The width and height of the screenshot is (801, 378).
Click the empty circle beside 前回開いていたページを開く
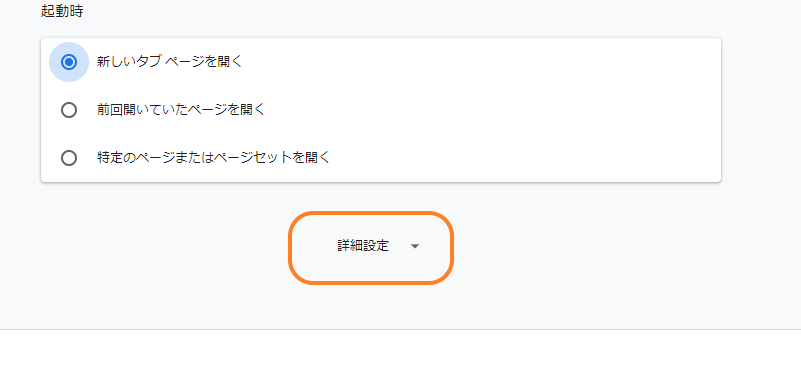coord(68,110)
